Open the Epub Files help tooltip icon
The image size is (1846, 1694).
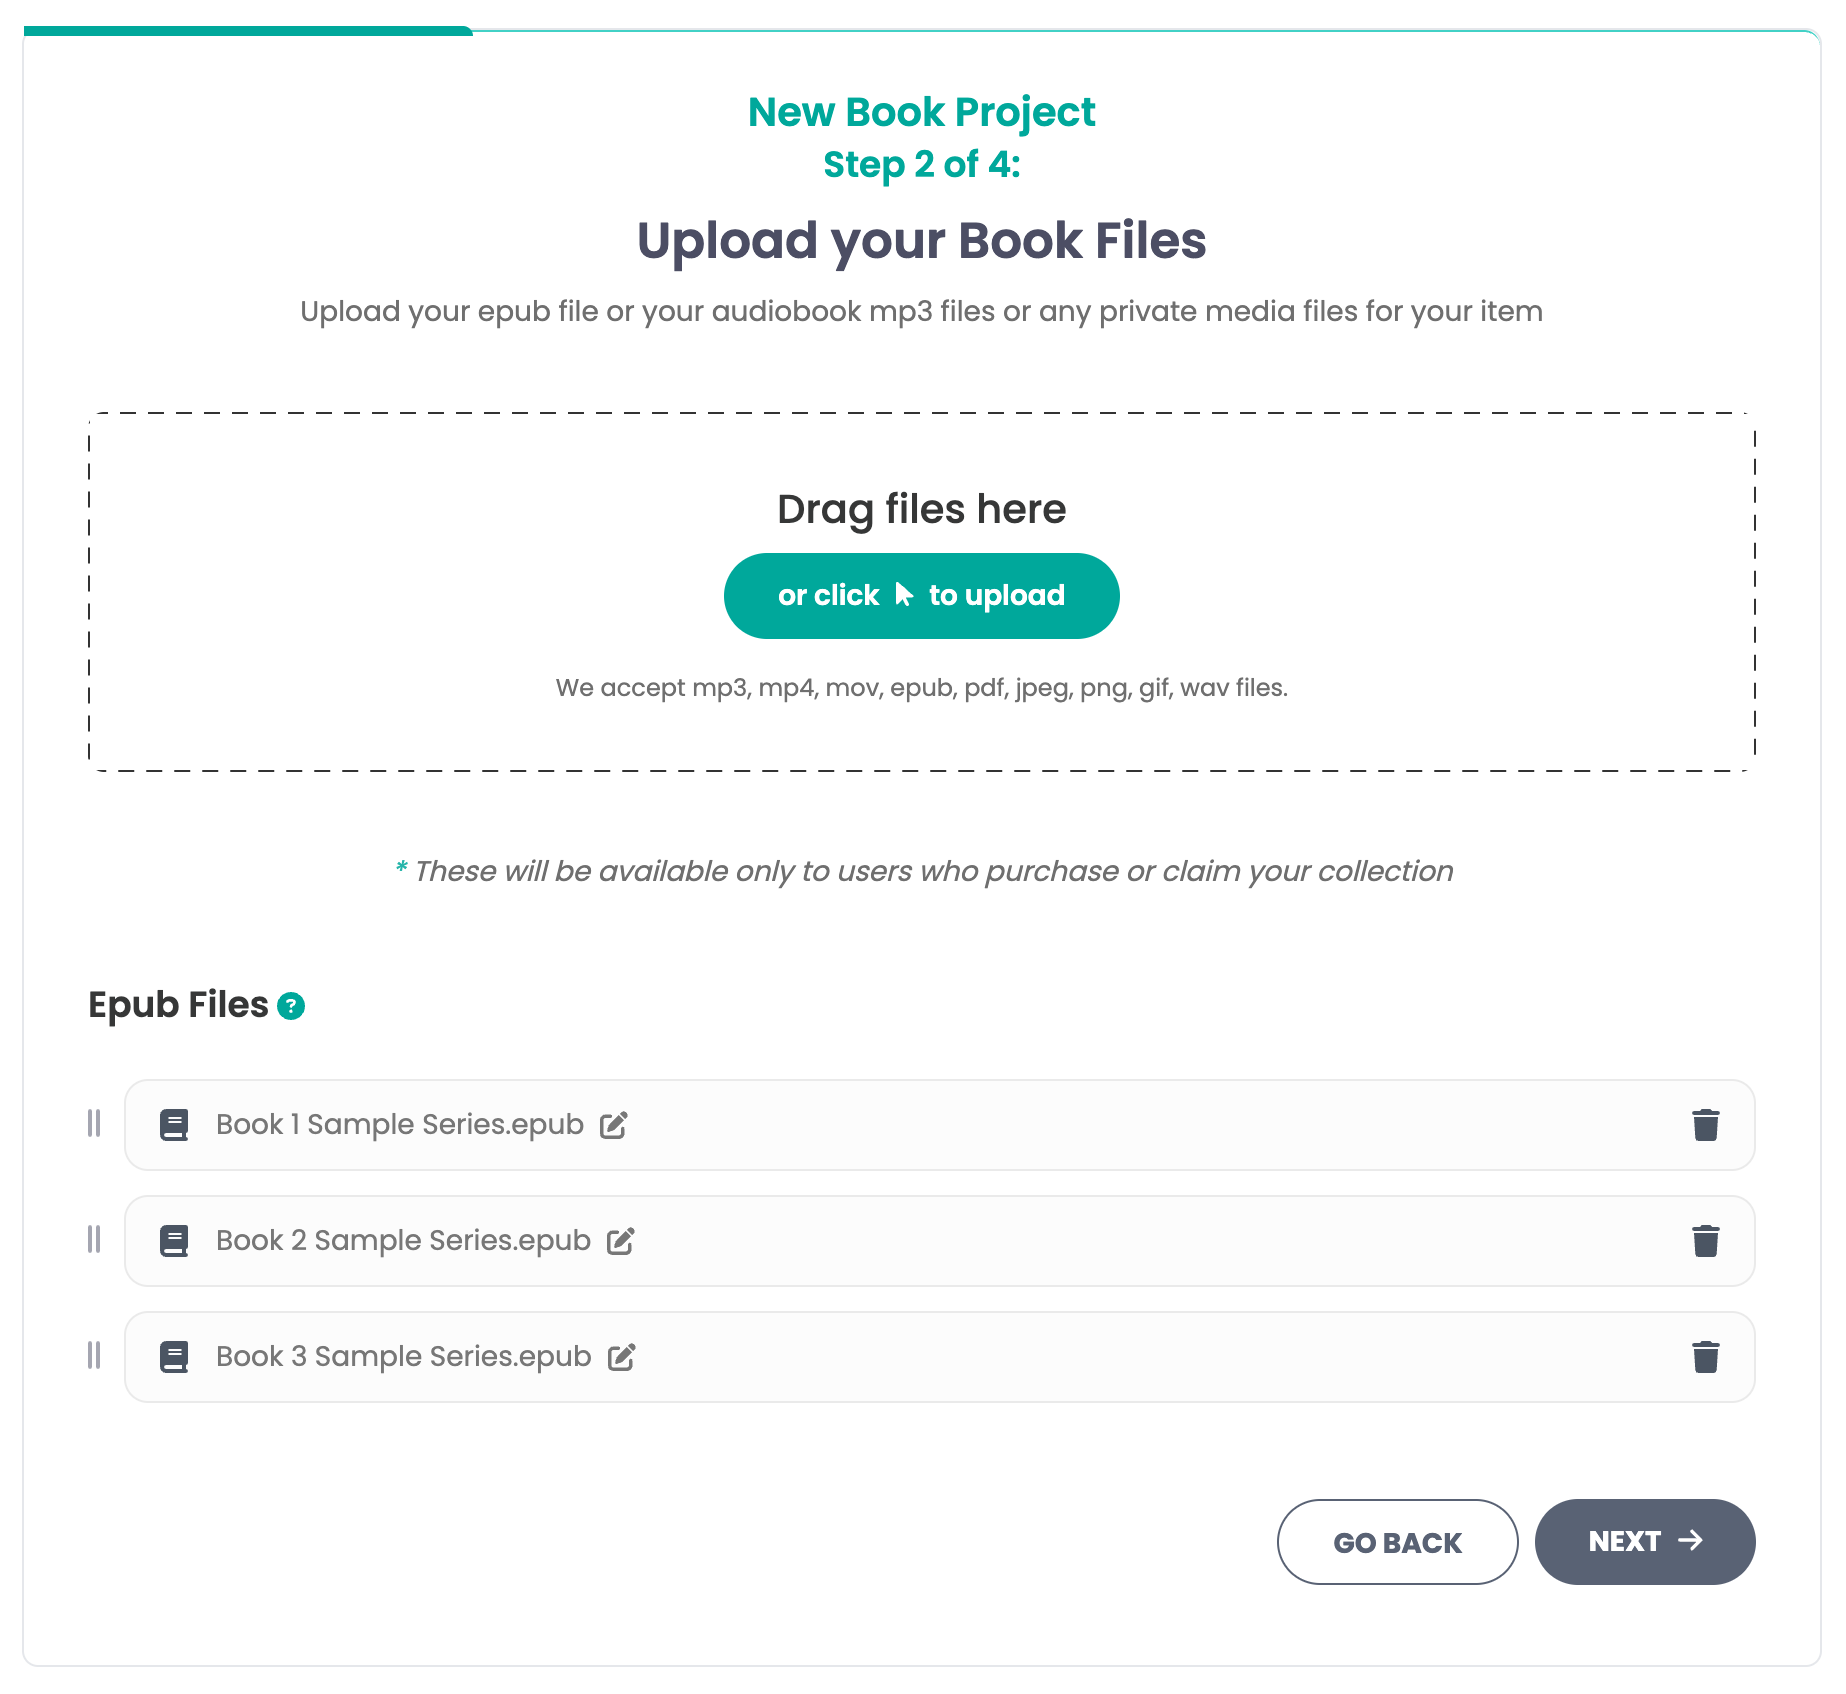click(291, 1007)
